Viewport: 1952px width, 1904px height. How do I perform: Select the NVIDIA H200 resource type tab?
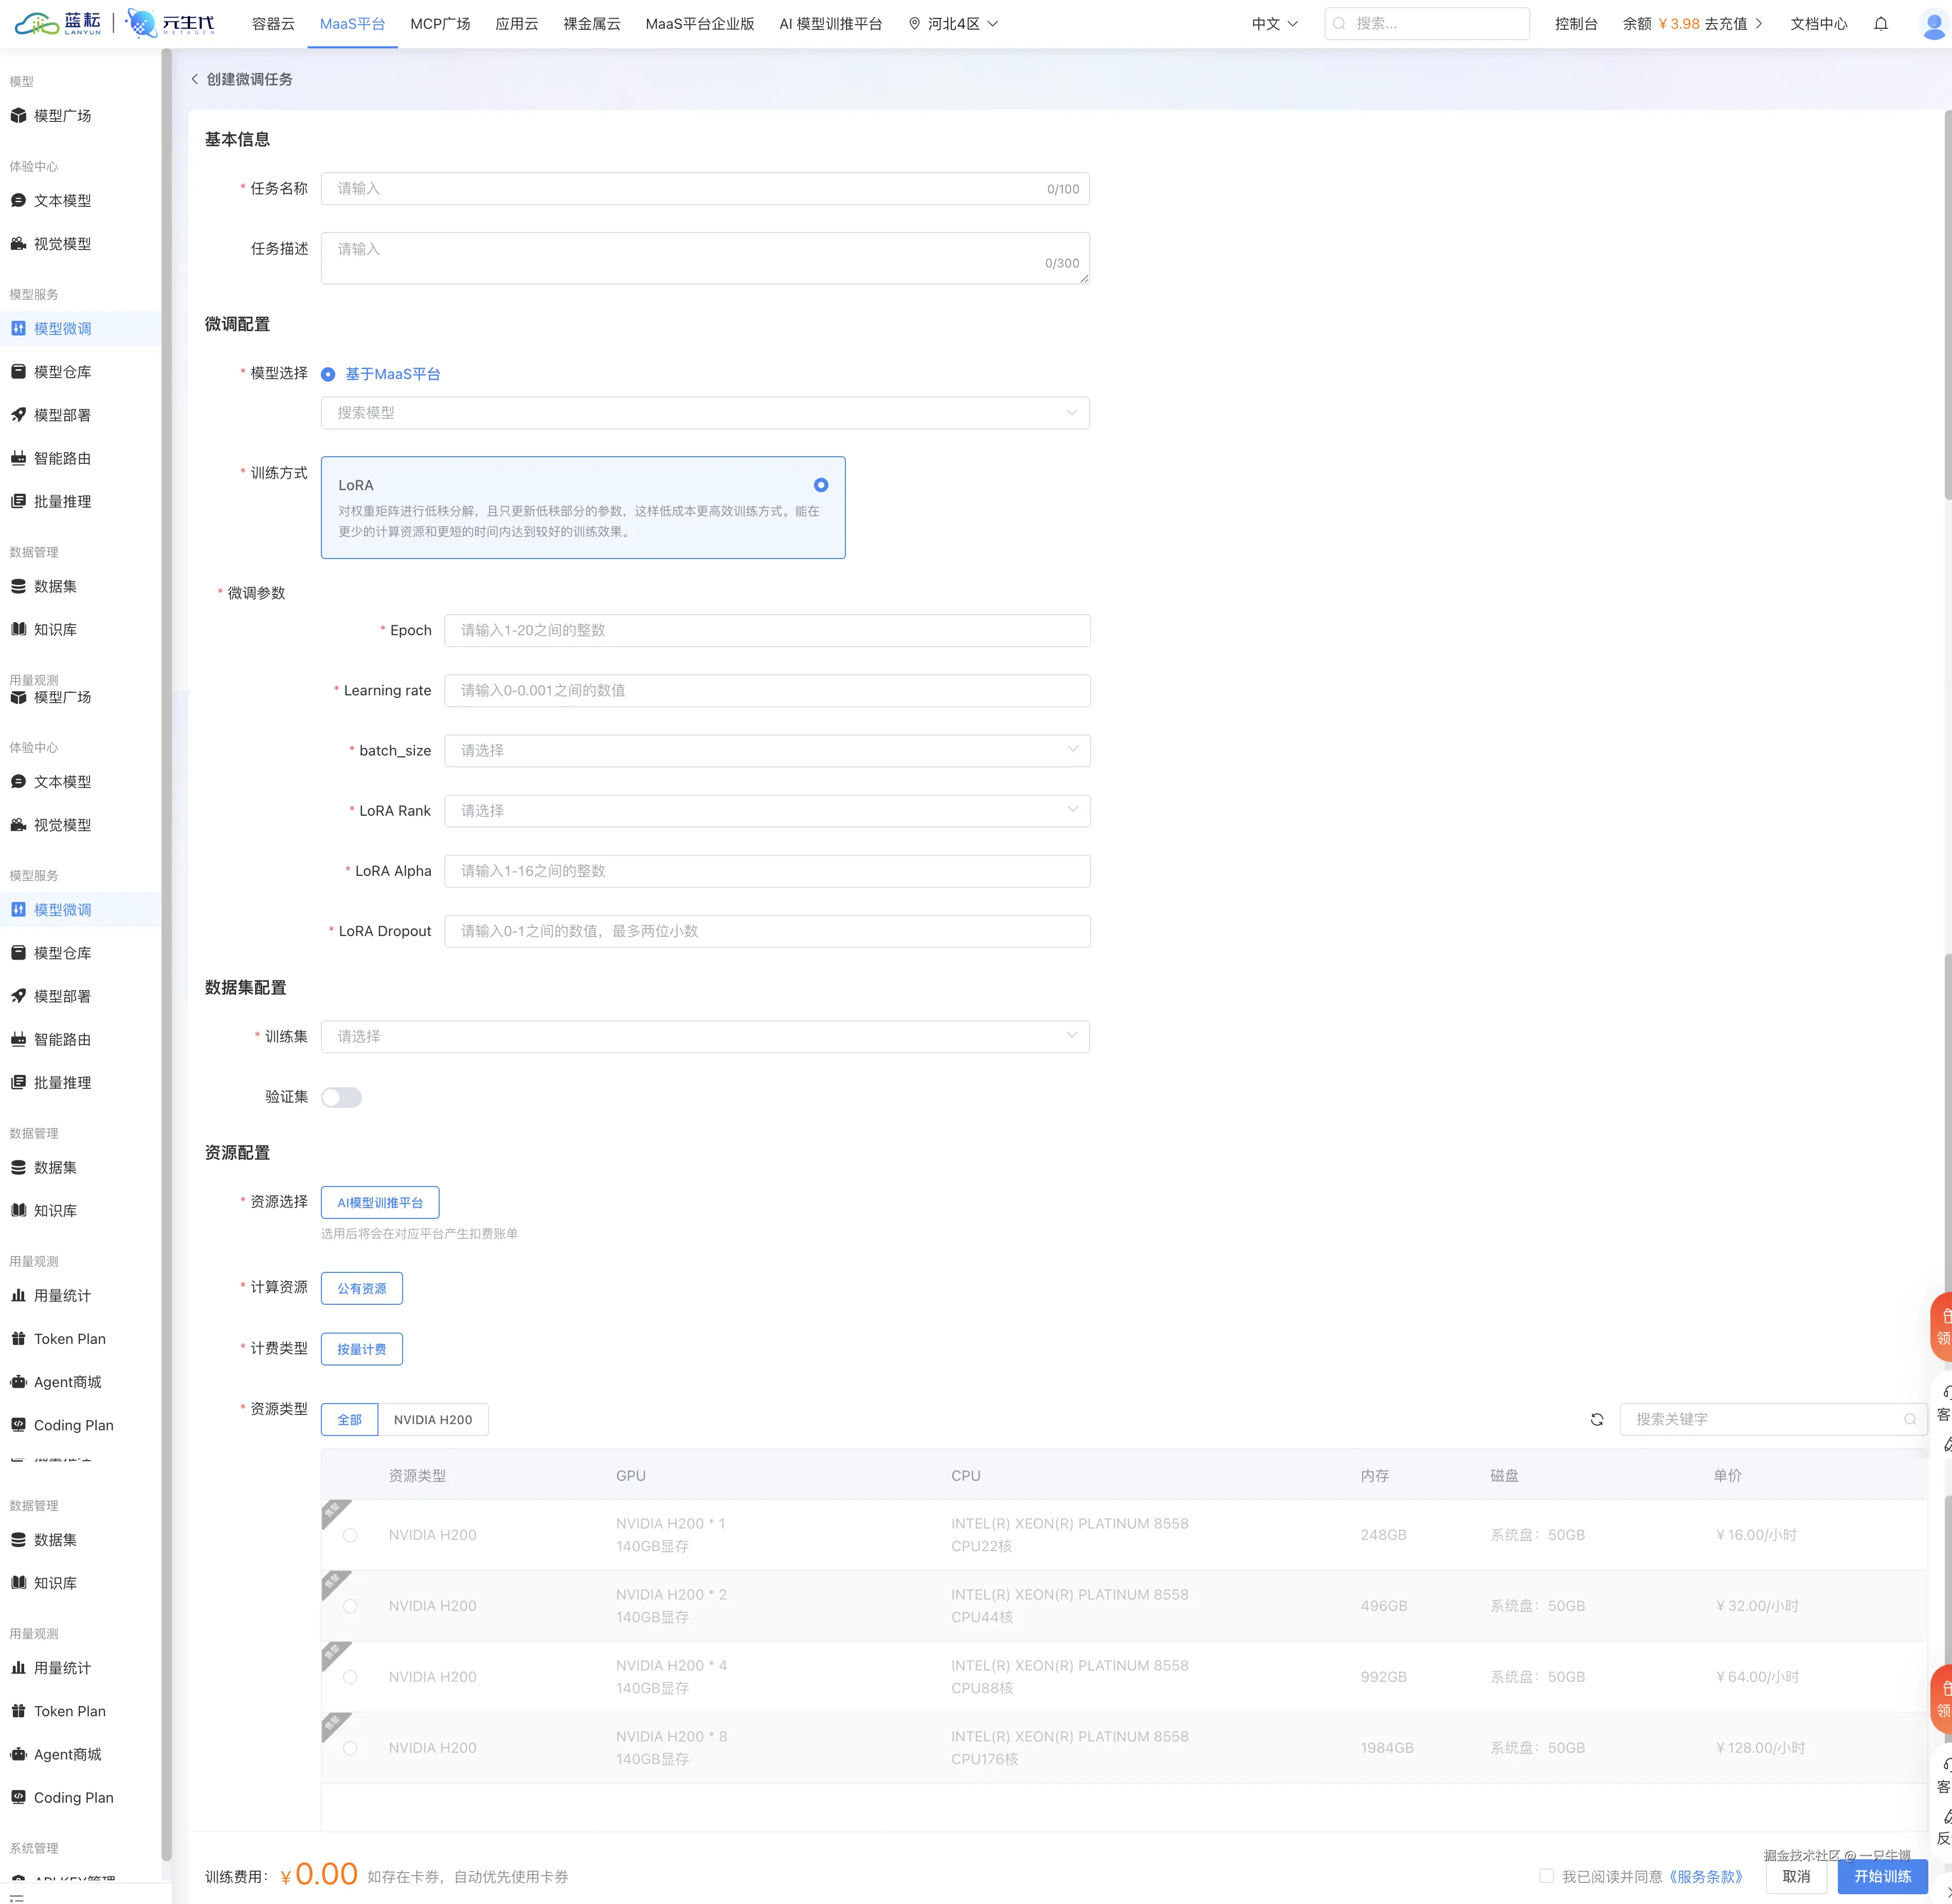click(x=433, y=1420)
